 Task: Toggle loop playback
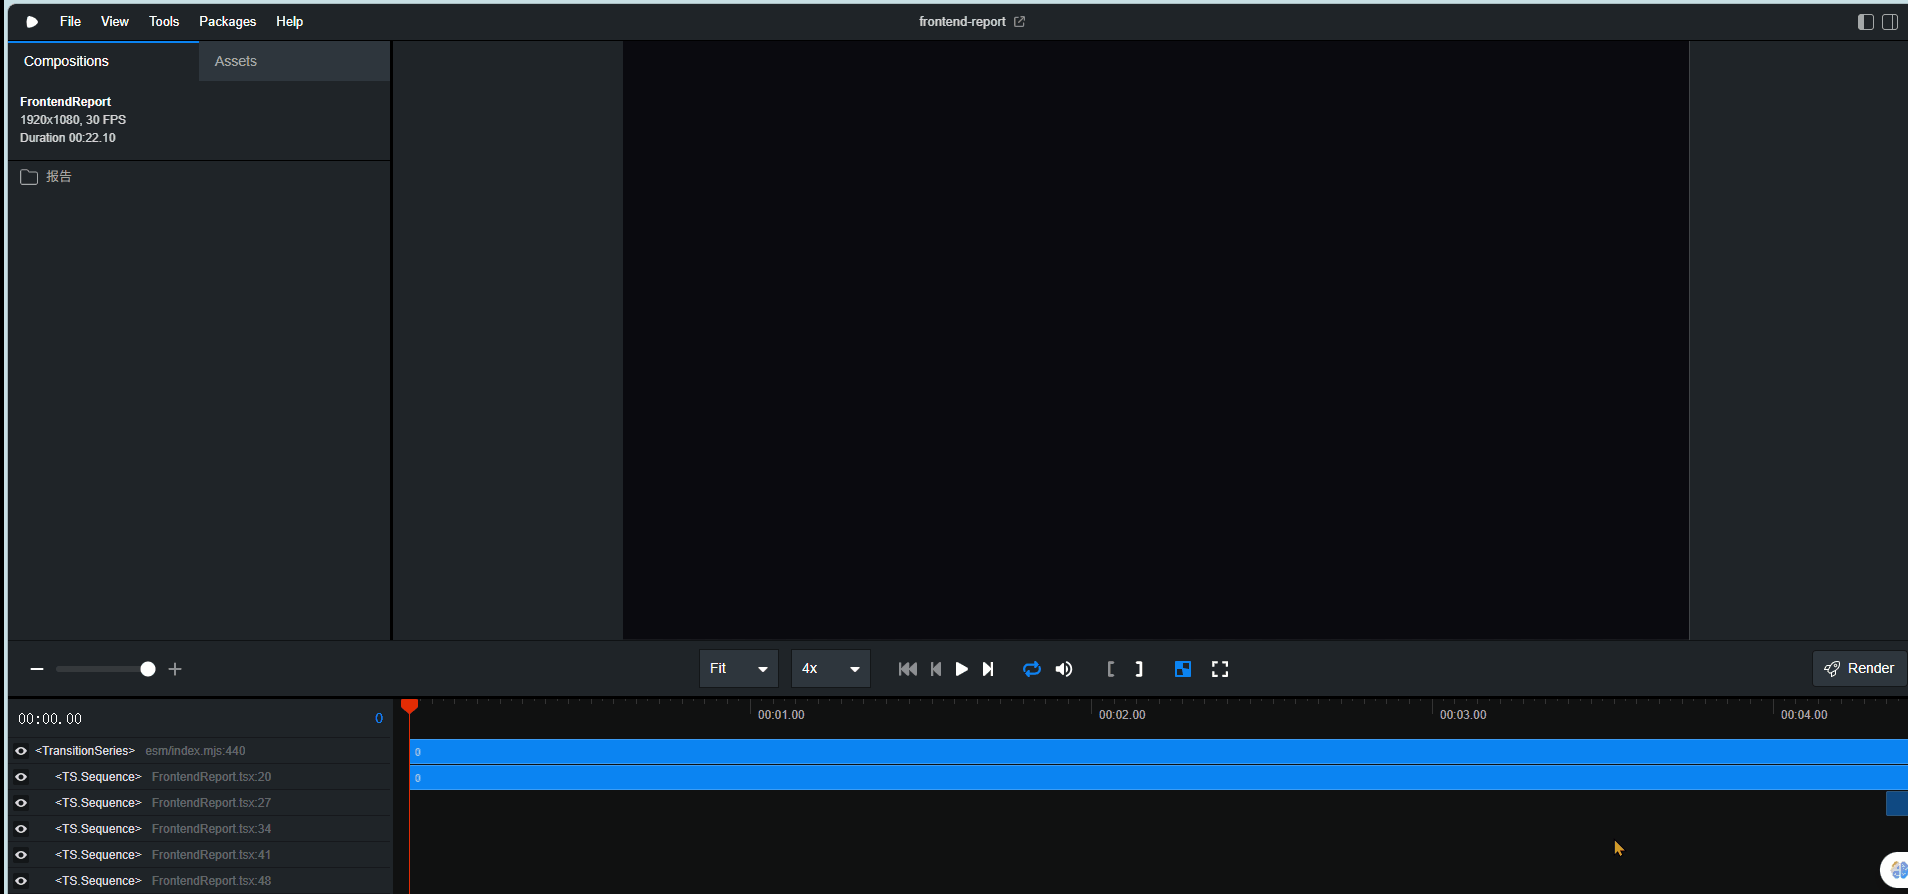pos(1032,669)
